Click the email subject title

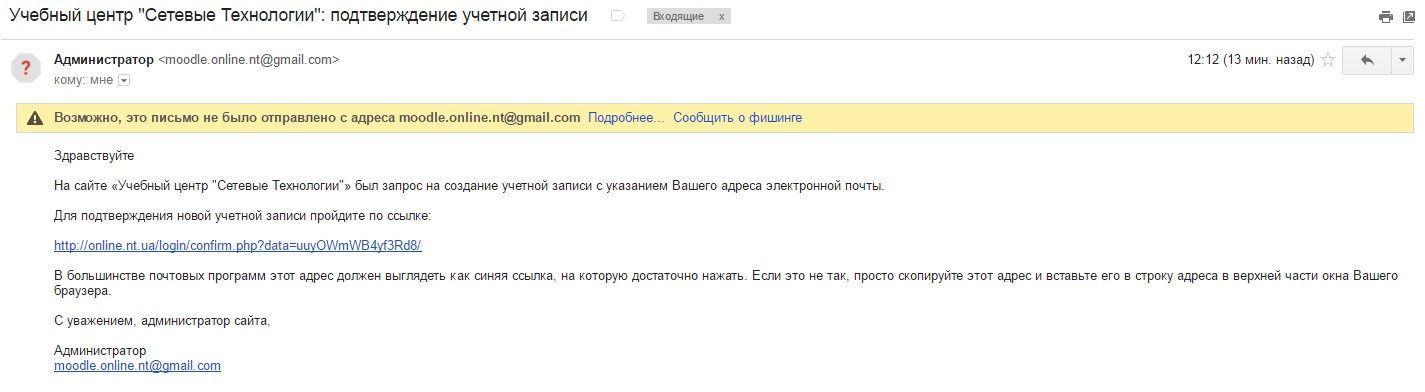tap(298, 16)
